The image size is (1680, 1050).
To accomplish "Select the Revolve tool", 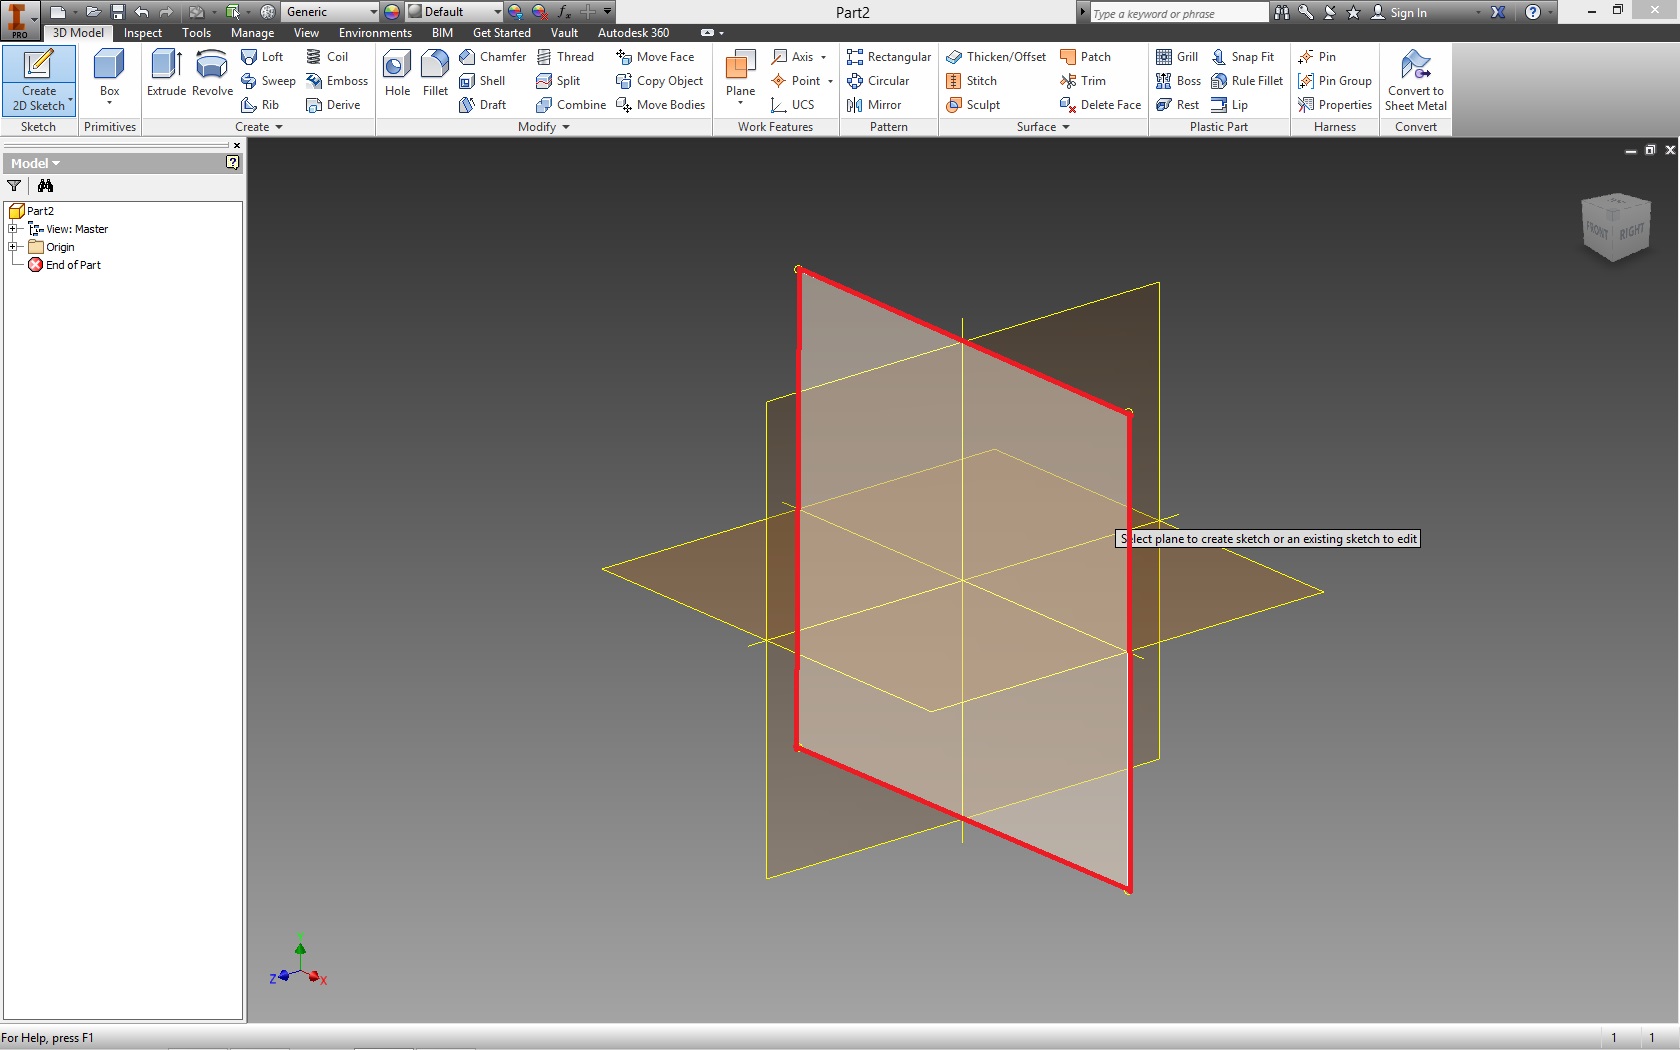I will coord(211,75).
